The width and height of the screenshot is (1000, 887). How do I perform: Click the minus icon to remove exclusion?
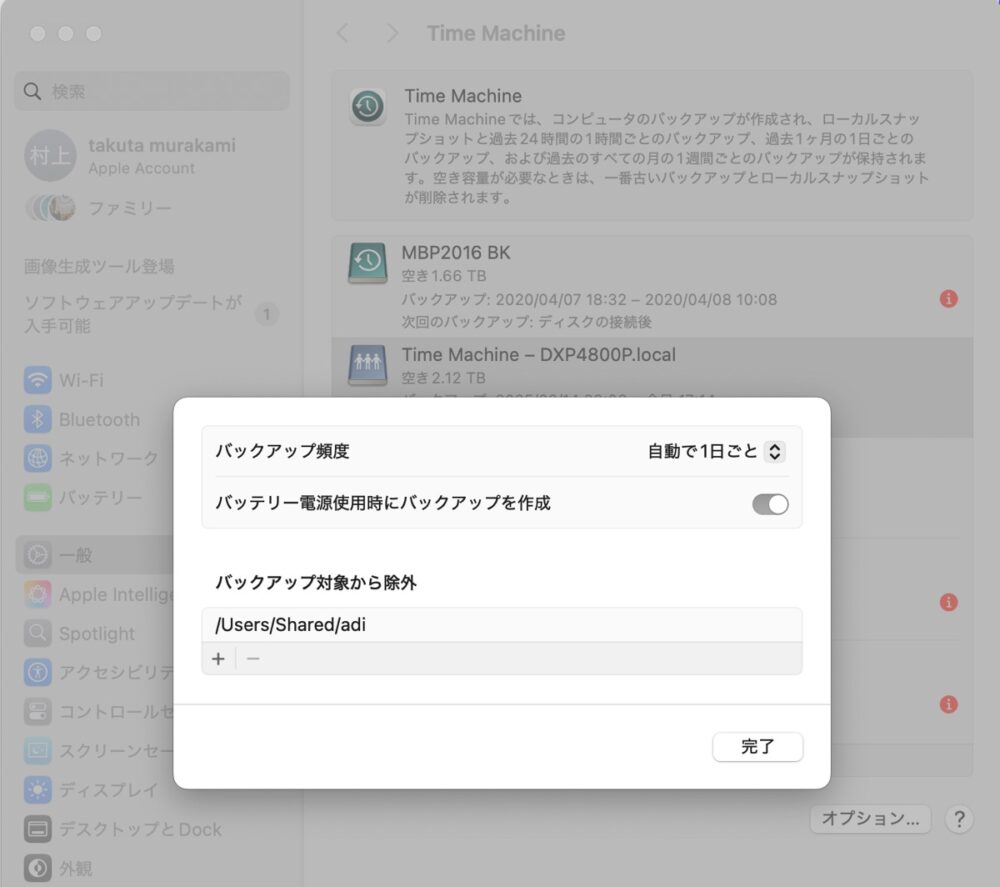(x=253, y=659)
